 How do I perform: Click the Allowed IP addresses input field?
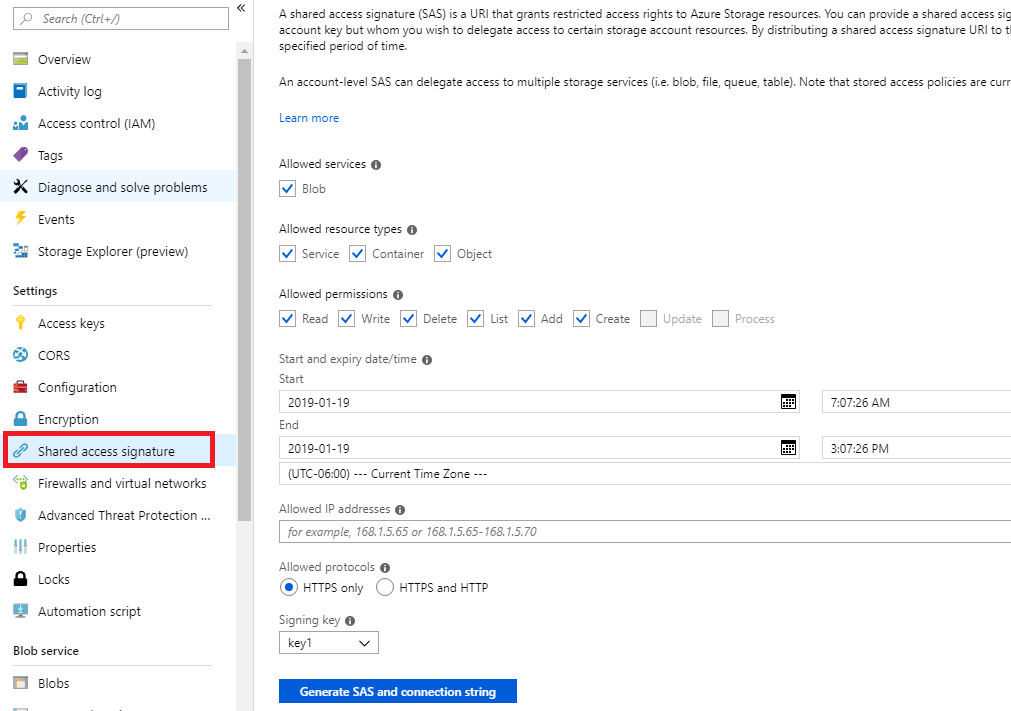(x=645, y=532)
